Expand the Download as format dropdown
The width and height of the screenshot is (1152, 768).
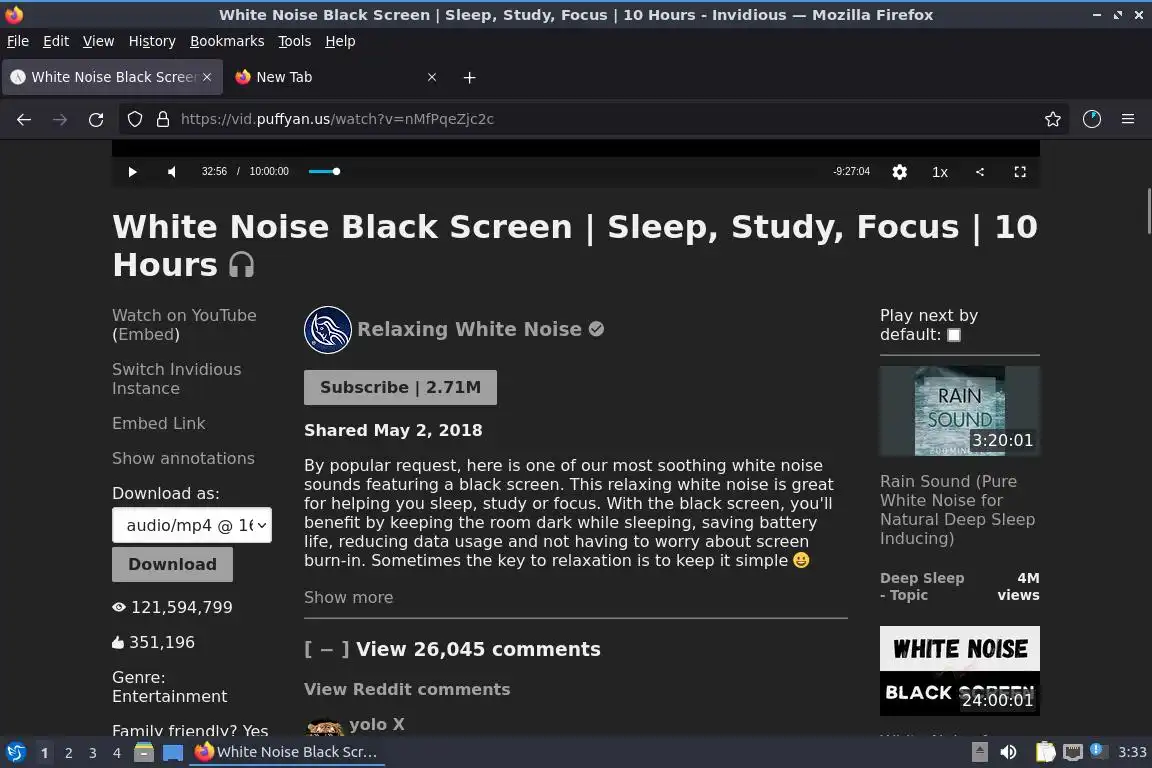[x=192, y=525]
